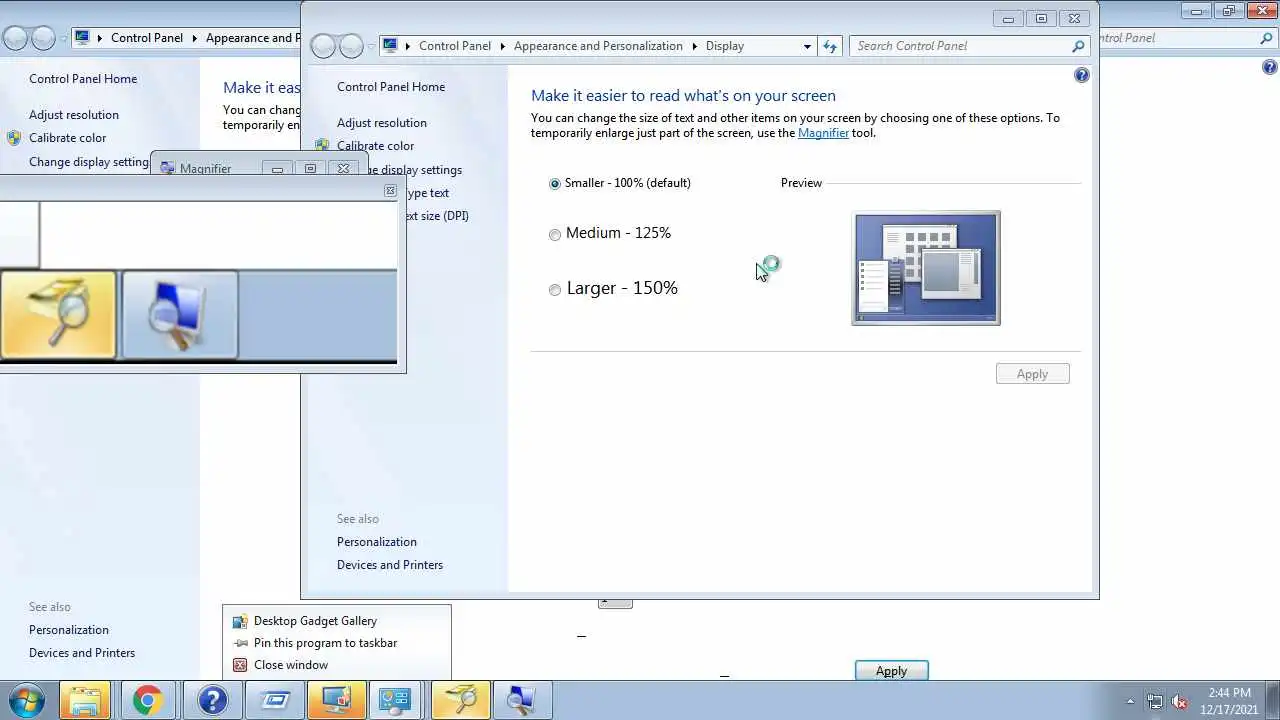
Task: Select Appearance and Personalization breadcrumb in front window
Action: pos(598,46)
